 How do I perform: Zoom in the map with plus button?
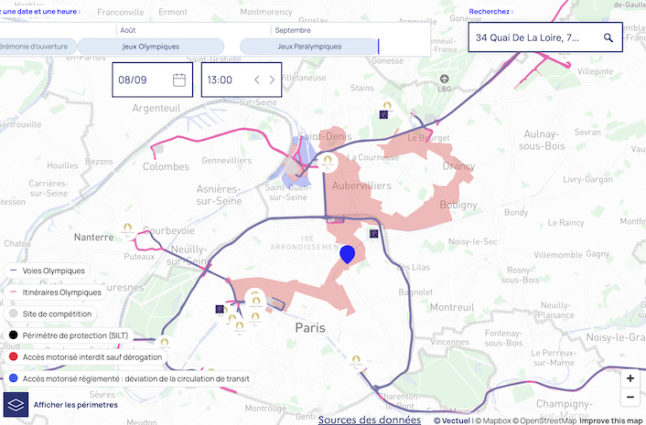coord(630,379)
